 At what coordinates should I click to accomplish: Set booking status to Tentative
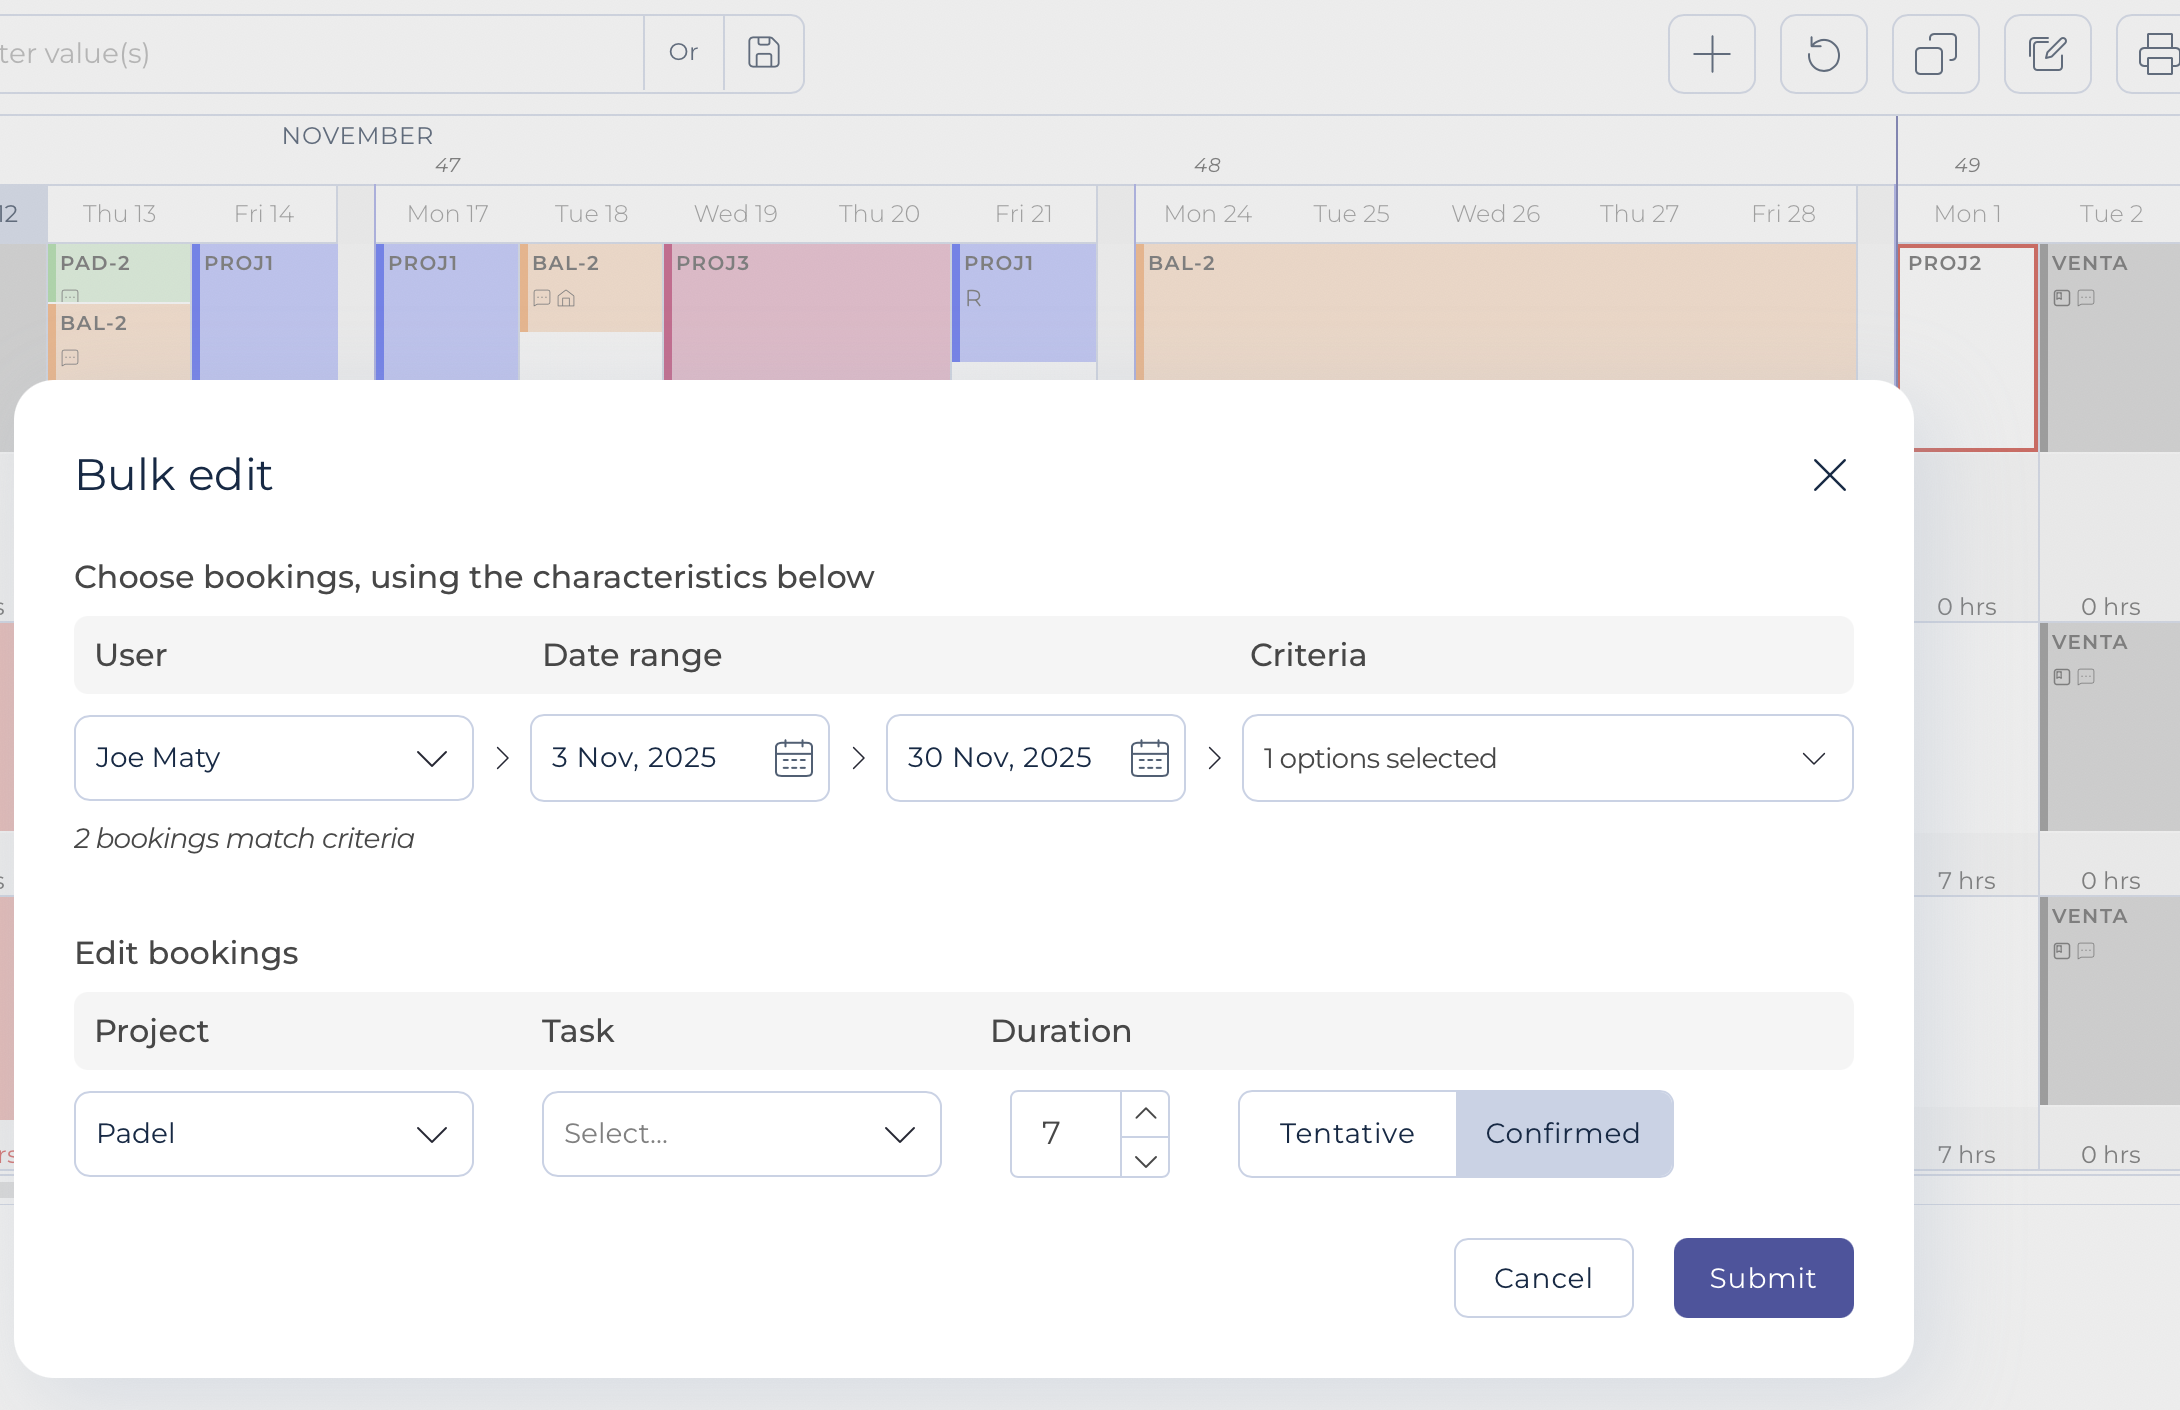(1347, 1133)
